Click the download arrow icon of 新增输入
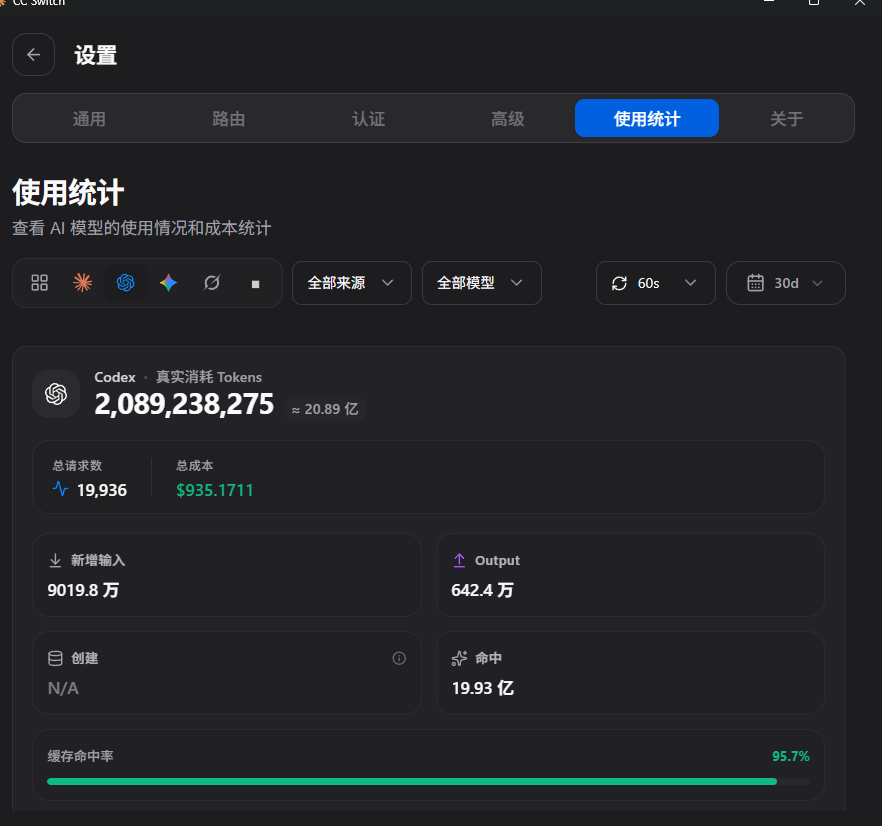 (55, 560)
